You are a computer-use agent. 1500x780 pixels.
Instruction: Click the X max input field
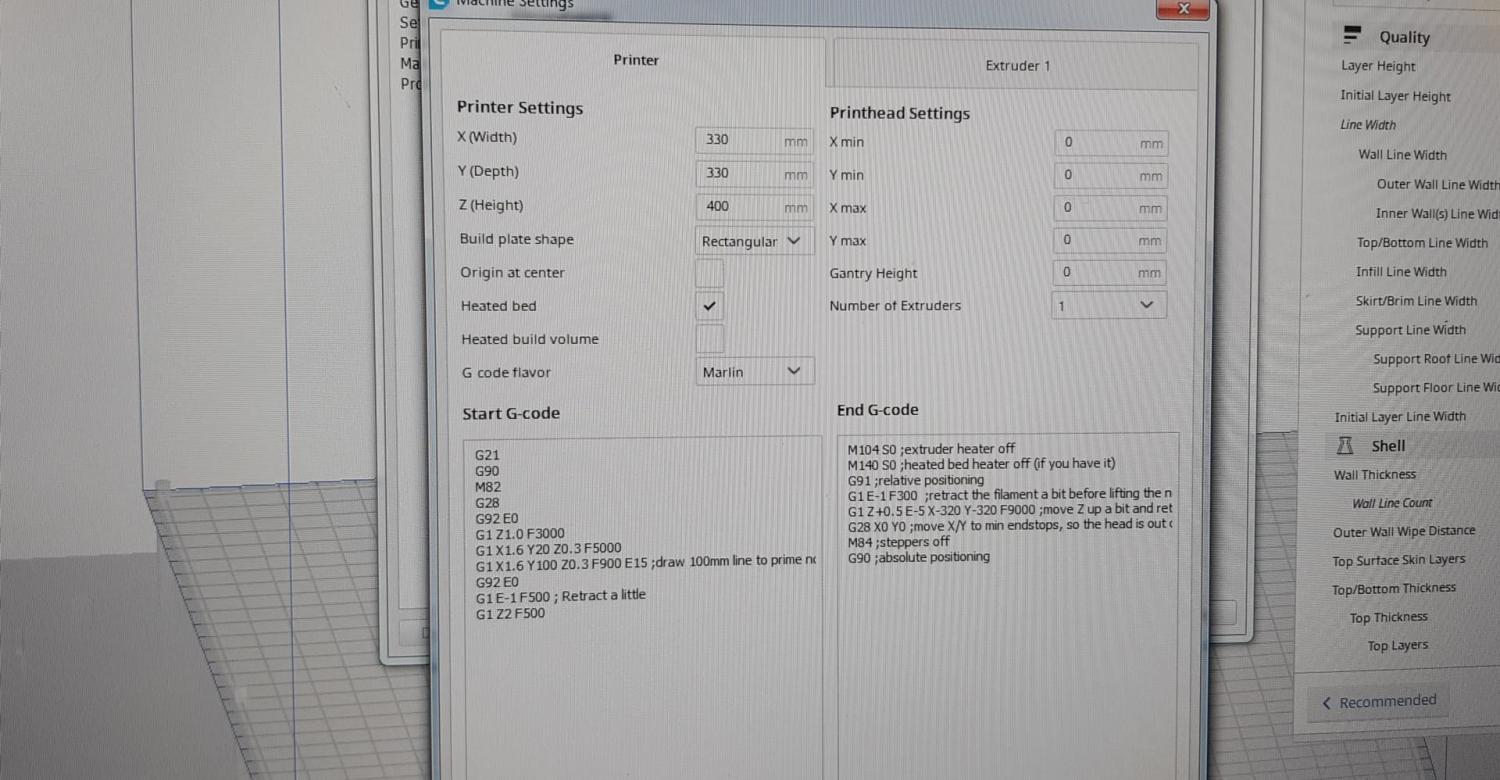pyautogui.click(x=1110, y=208)
